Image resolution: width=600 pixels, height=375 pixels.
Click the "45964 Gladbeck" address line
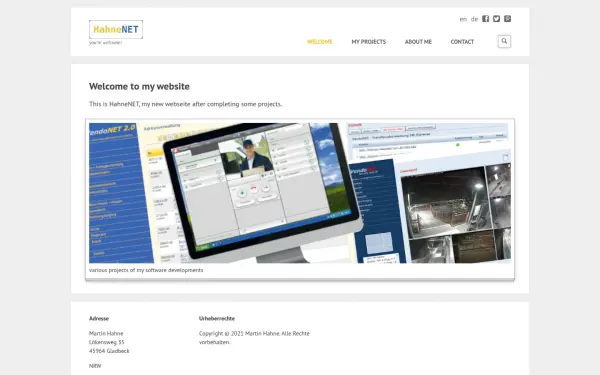click(x=109, y=351)
